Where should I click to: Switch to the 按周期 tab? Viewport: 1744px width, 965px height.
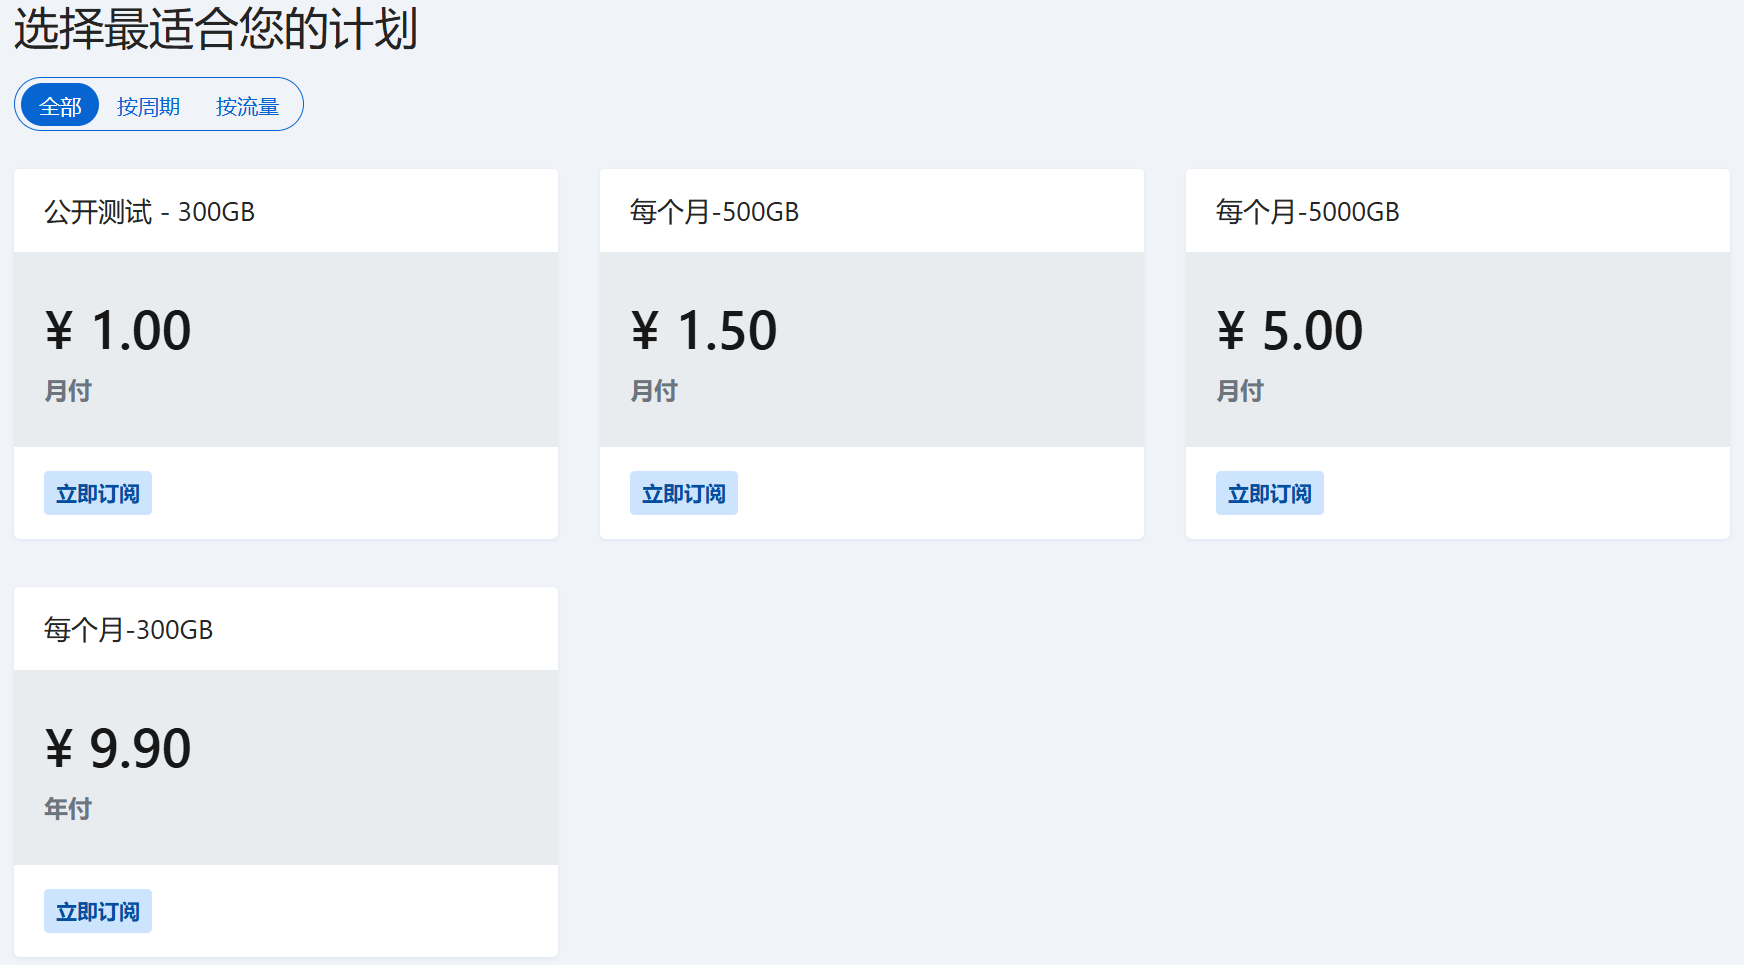point(148,106)
